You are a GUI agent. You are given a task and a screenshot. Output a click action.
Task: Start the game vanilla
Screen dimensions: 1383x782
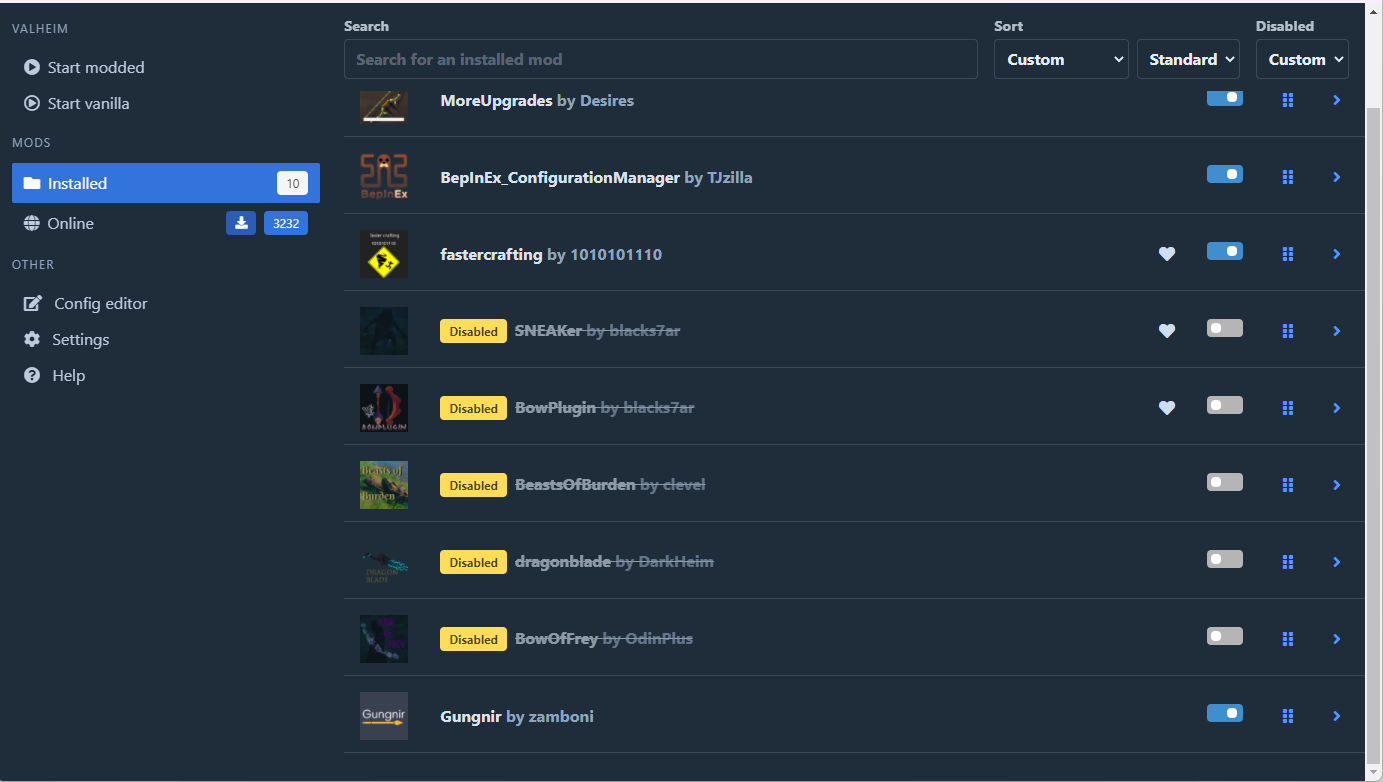tap(166, 103)
